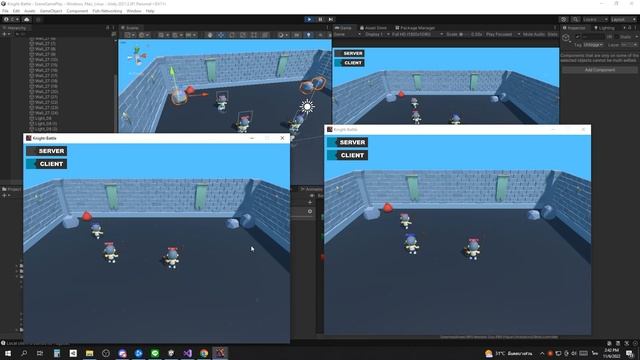The width and height of the screenshot is (640, 360).
Task: Click SERVER button in right Knight Battle window
Action: click(347, 142)
